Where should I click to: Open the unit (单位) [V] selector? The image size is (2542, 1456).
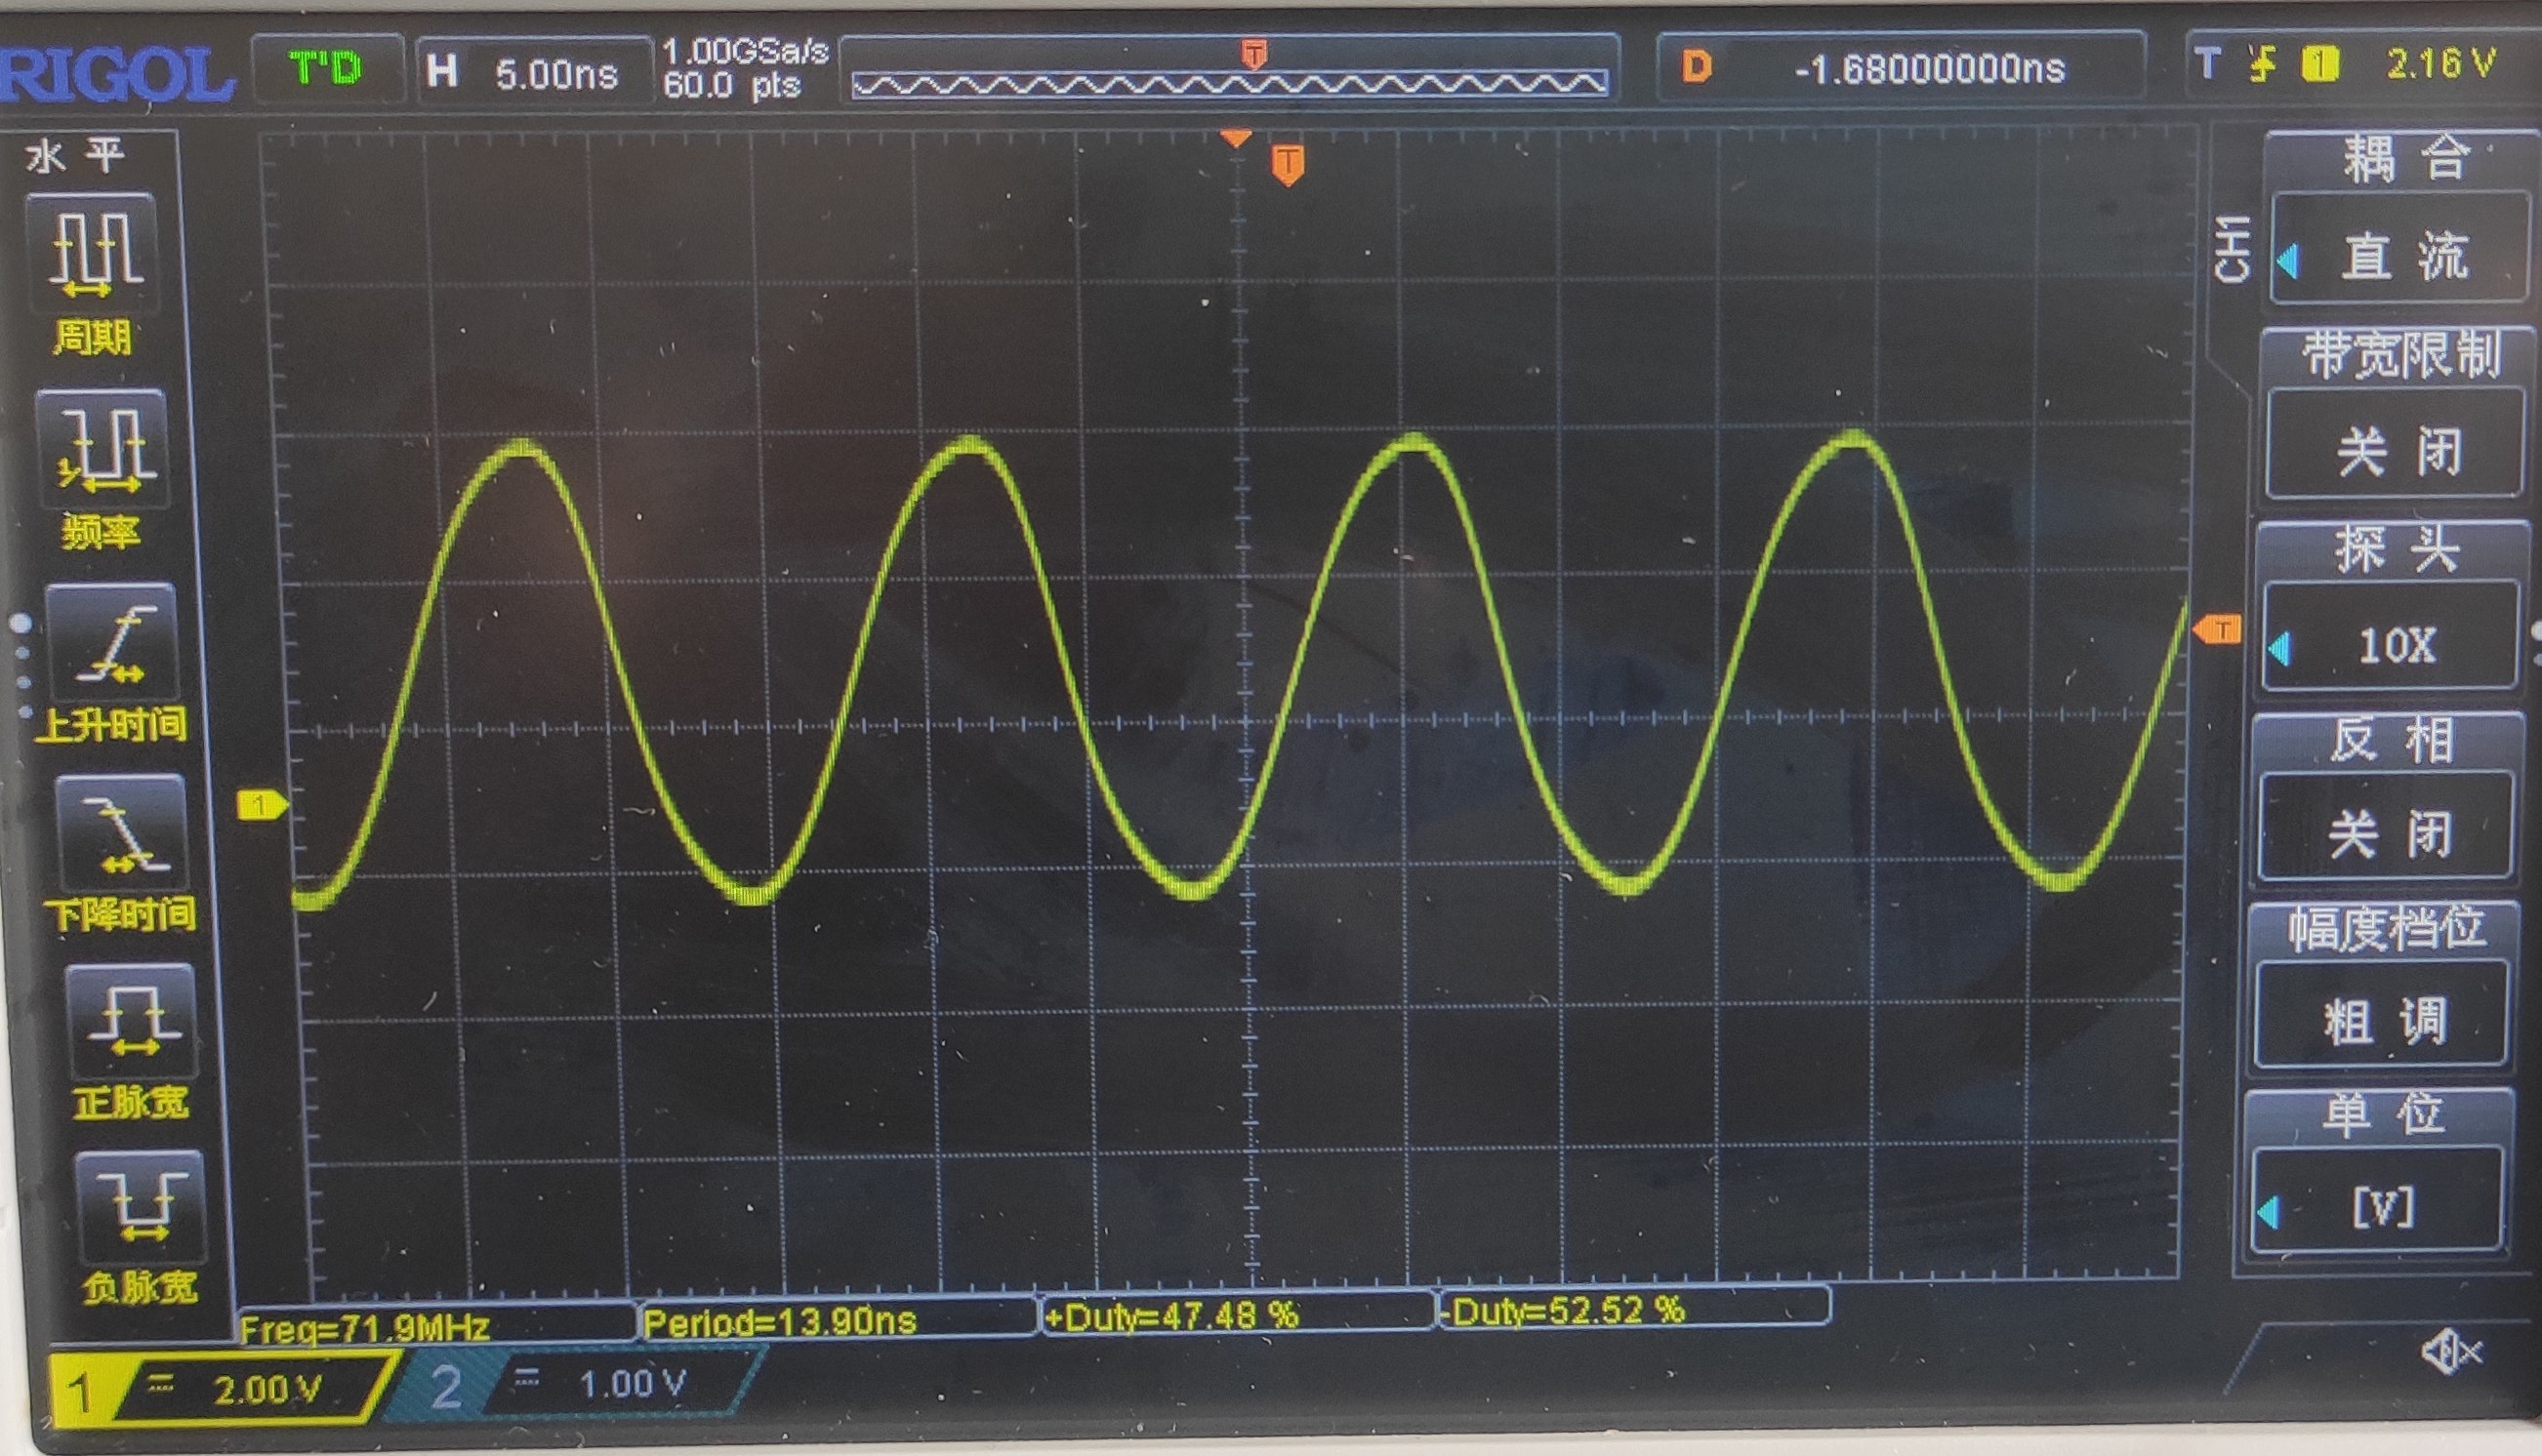(x=2380, y=1208)
